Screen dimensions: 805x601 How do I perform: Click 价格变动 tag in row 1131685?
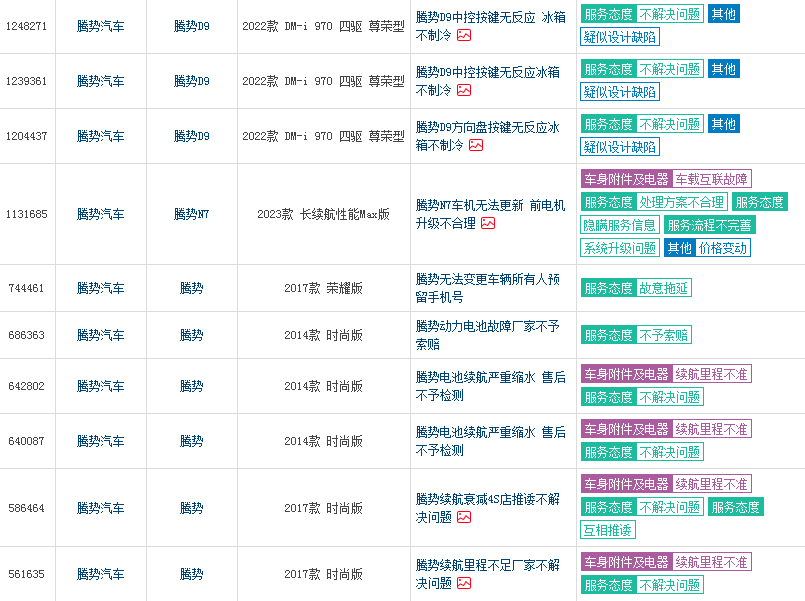(723, 248)
